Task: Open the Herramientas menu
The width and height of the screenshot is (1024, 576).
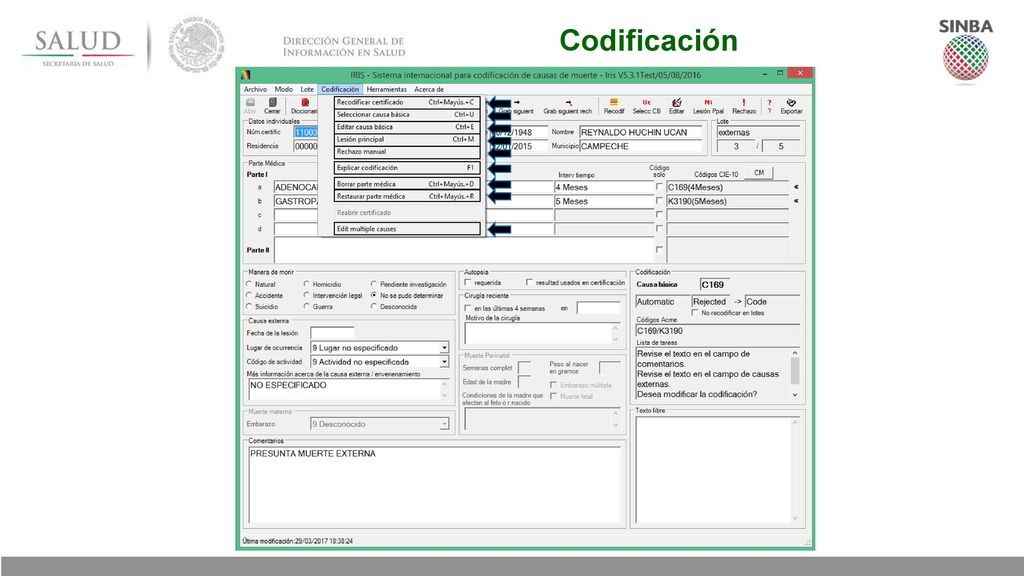Action: (387, 89)
